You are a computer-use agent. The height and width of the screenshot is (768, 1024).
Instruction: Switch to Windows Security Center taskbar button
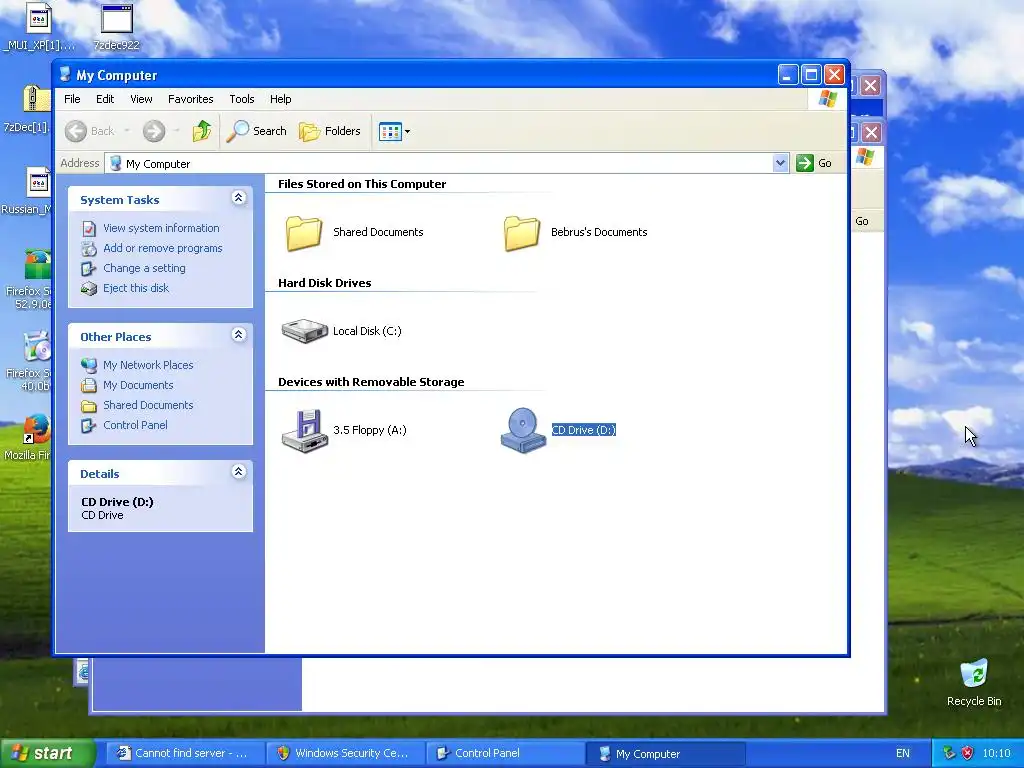[345, 754]
